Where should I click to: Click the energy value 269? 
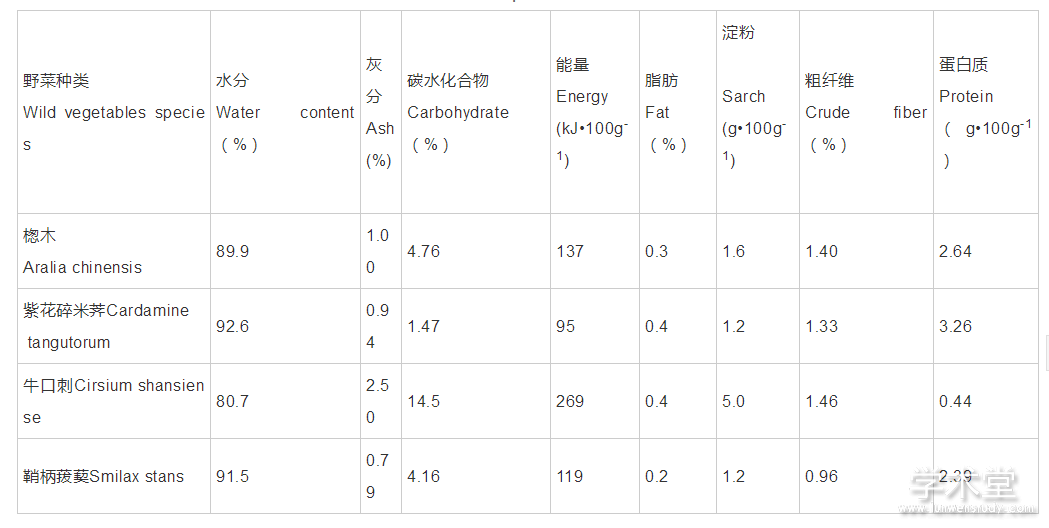coord(569,402)
